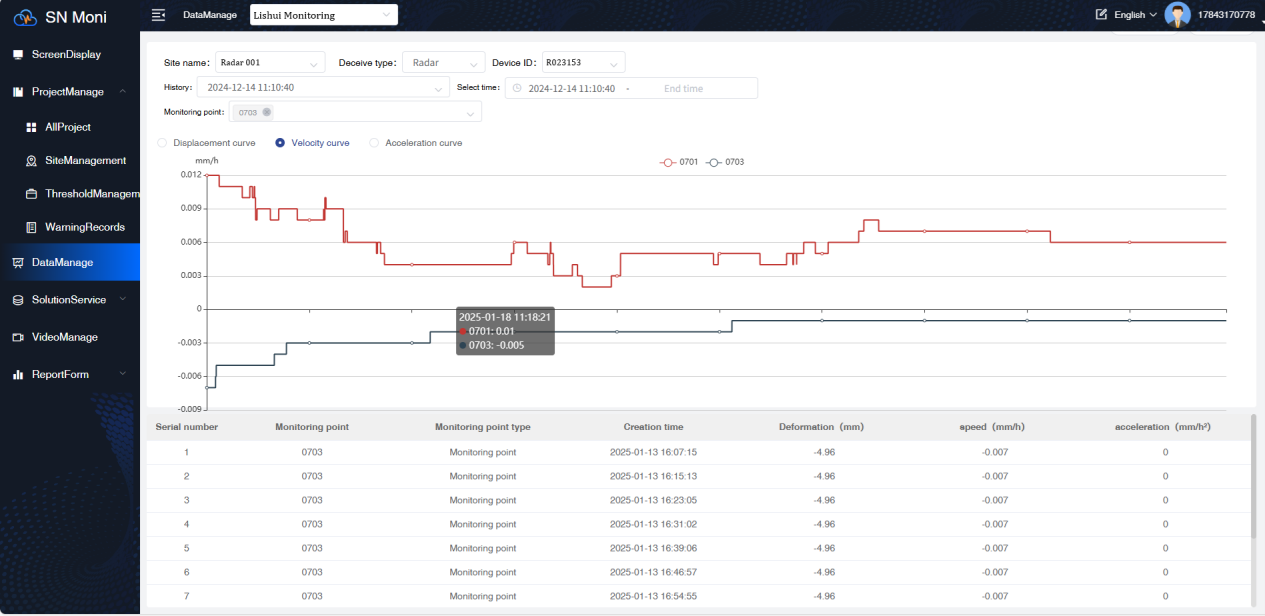Expand the ReportForm menu
Viewport: 1265px width, 616px height.
[60, 374]
